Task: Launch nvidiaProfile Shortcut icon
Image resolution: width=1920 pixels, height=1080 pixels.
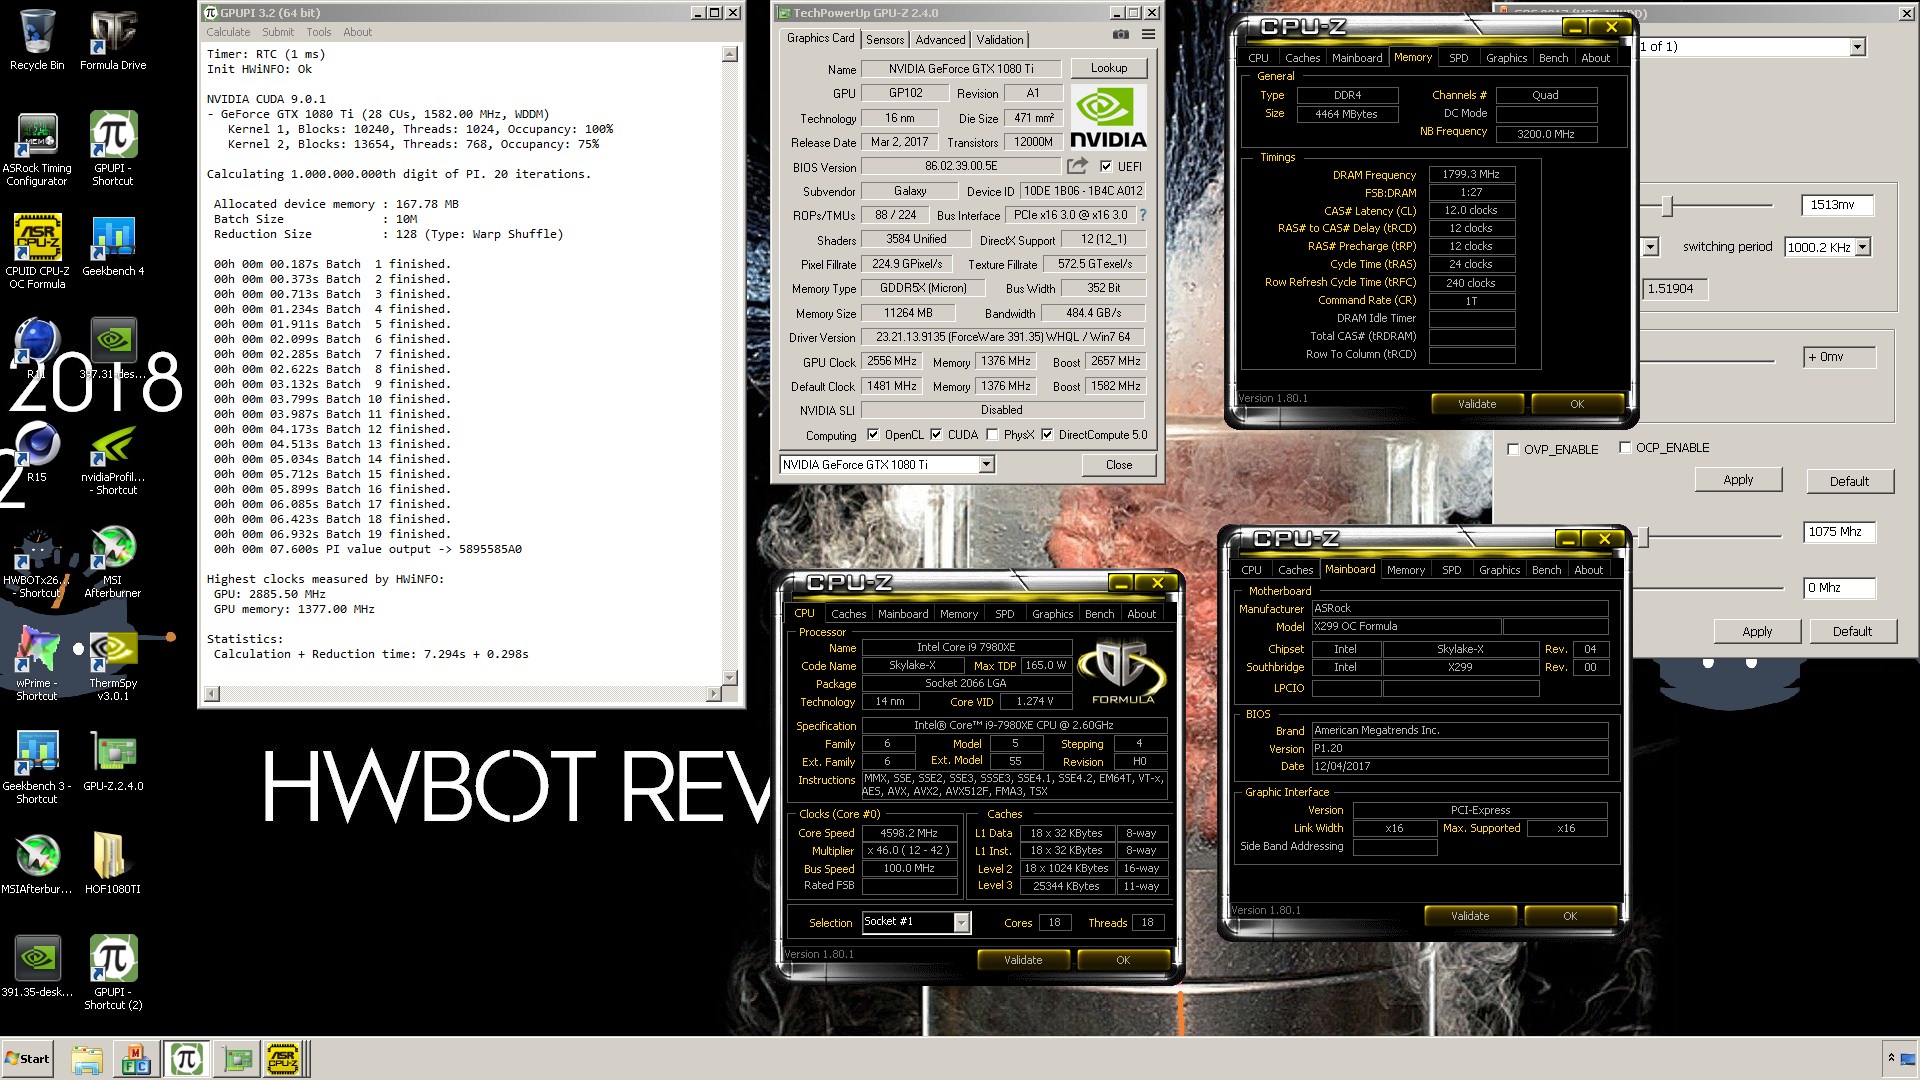Action: click(x=113, y=459)
